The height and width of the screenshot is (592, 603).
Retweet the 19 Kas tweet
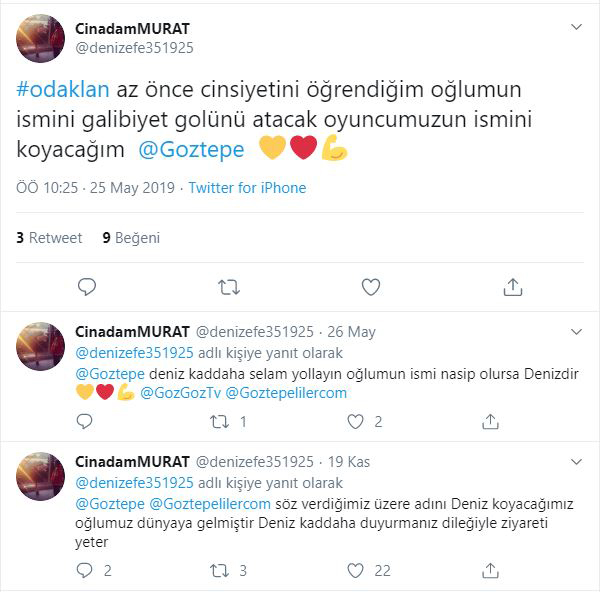tap(220, 570)
